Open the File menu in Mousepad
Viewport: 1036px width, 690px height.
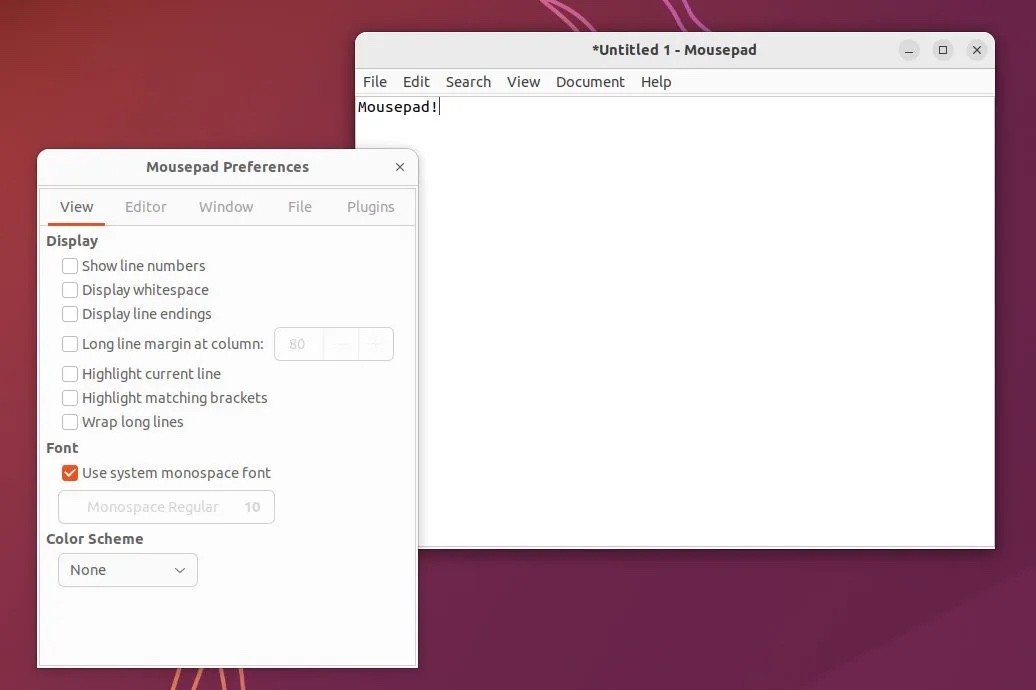[x=375, y=82]
